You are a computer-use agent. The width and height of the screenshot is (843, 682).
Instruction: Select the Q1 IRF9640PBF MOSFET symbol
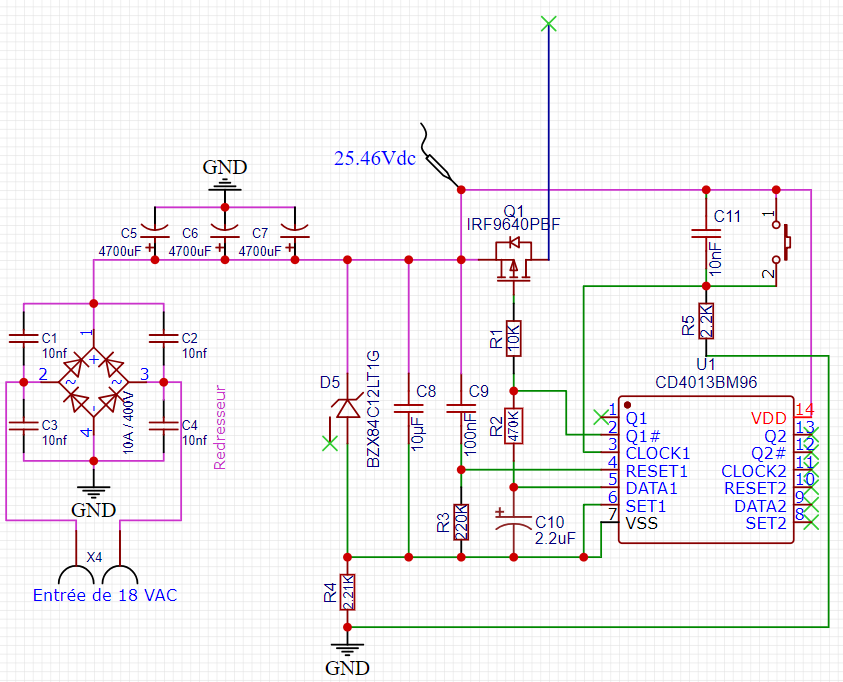513,260
